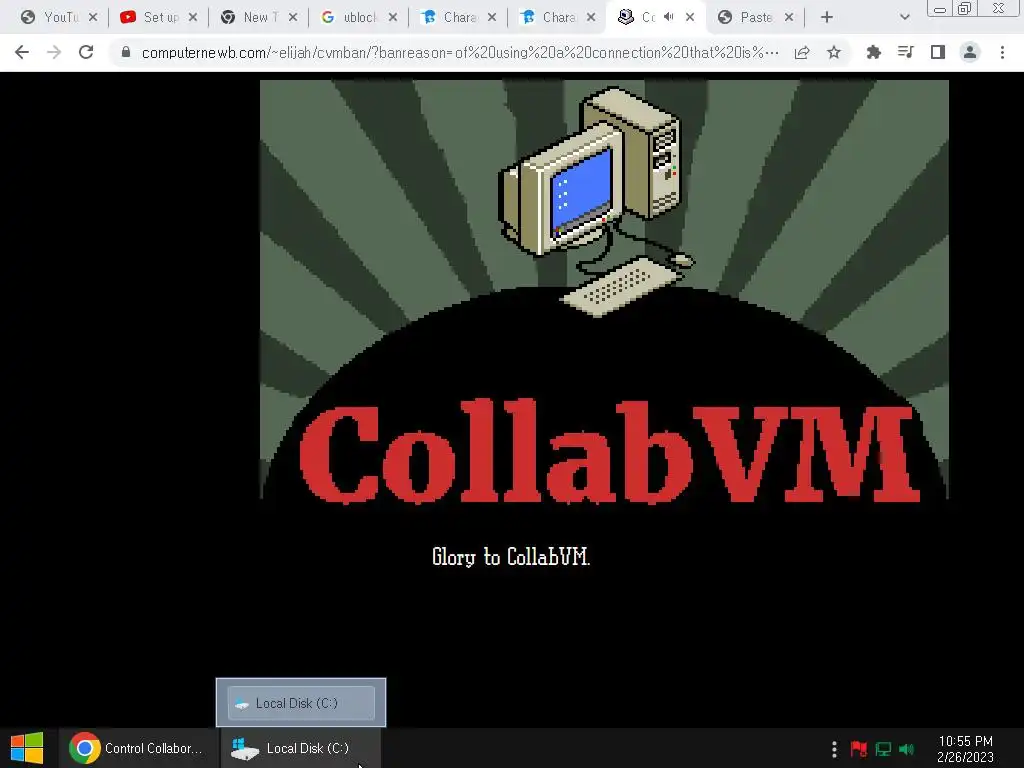Image resolution: width=1024 pixels, height=768 pixels.
Task: Open the network status tray icon
Action: coord(883,748)
